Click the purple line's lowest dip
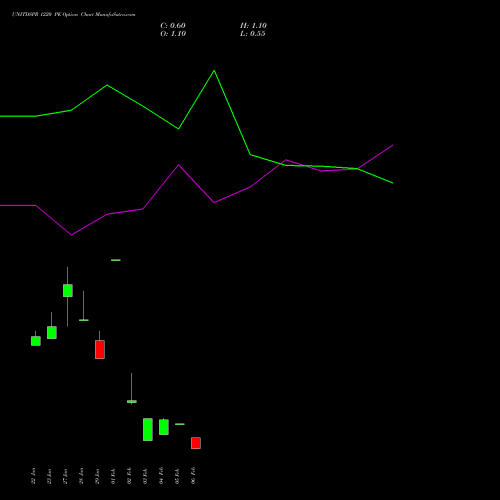This screenshot has width=500, height=500. 71,235
